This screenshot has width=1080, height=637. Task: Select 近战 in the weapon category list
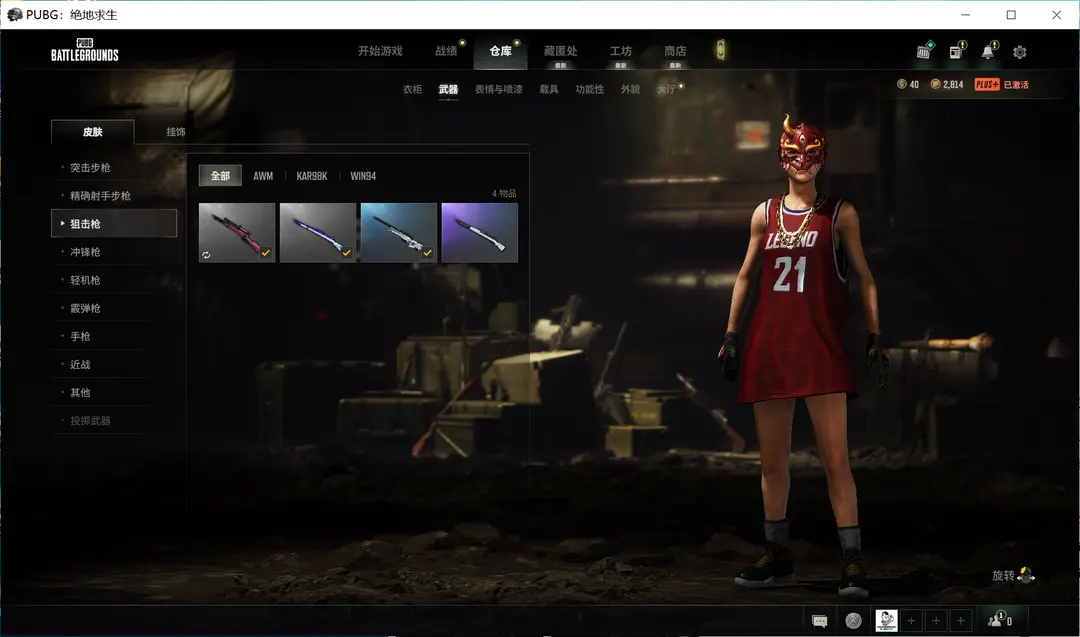coord(114,364)
